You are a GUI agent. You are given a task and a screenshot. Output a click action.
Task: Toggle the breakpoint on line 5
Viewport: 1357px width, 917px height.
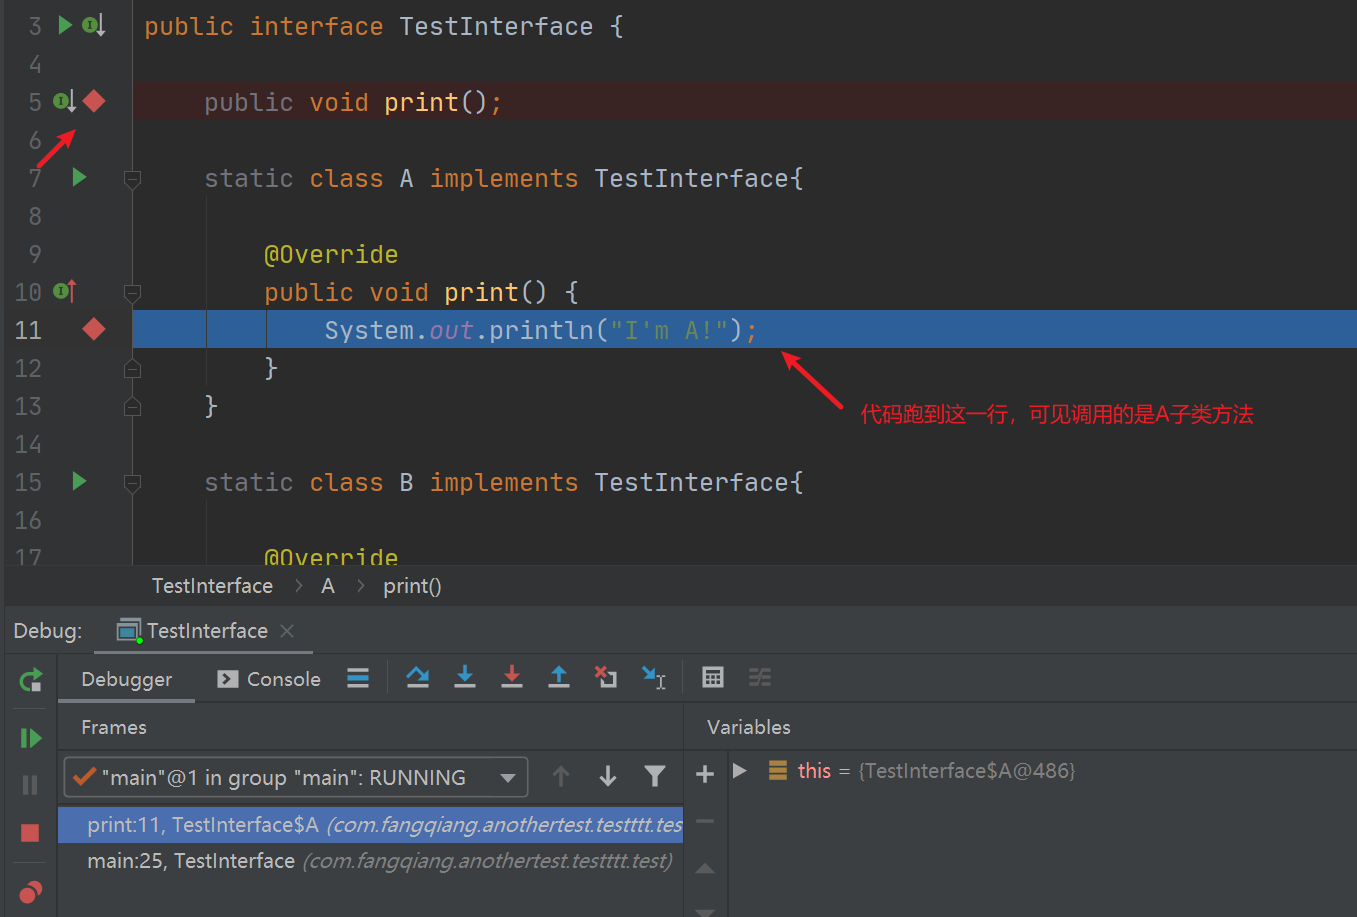(94, 101)
